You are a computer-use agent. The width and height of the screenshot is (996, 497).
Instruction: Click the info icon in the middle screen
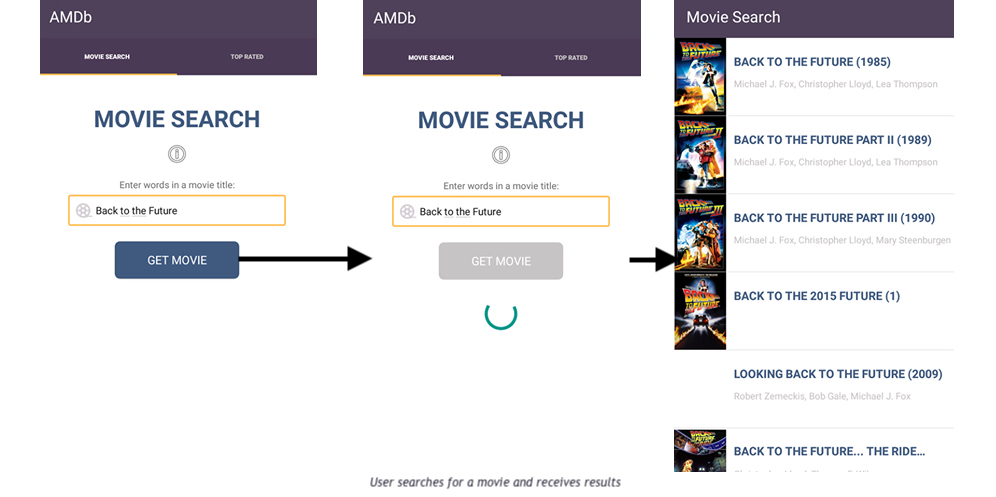tap(501, 155)
